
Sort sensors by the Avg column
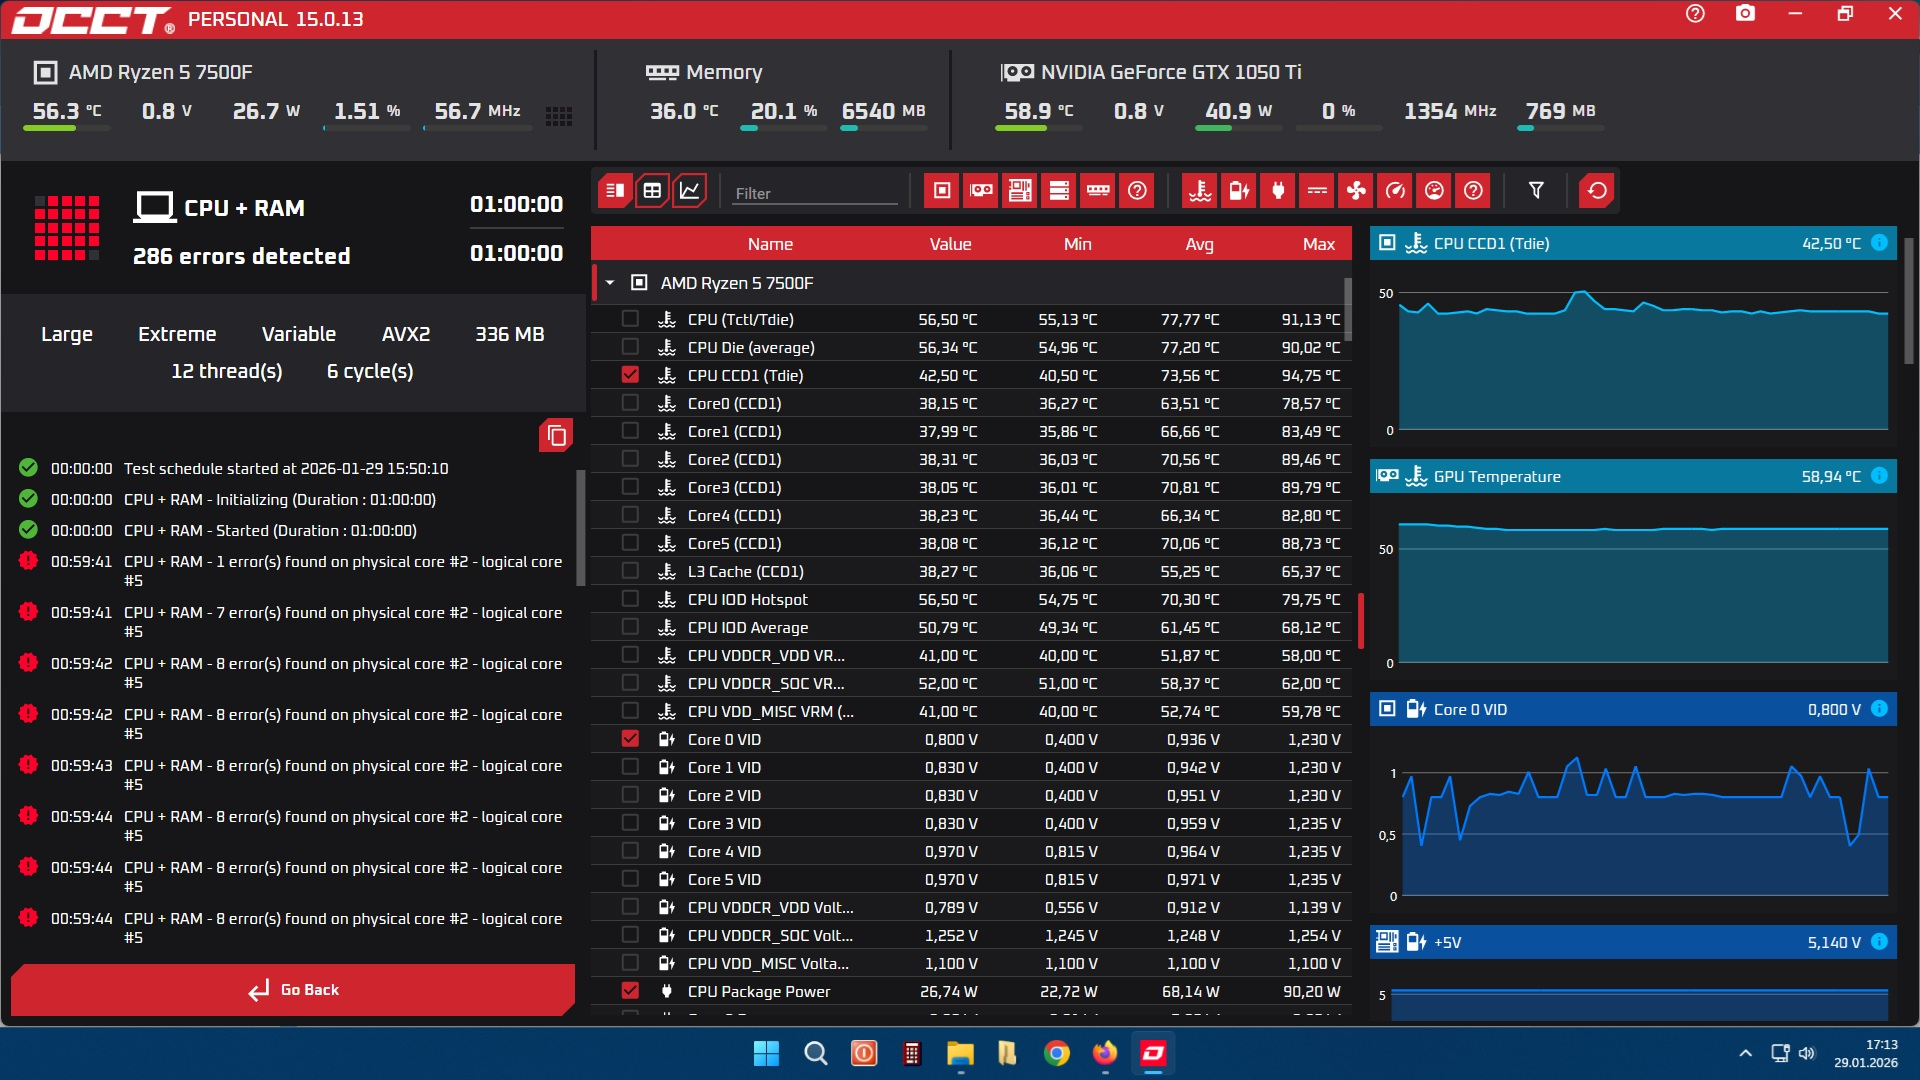(1199, 244)
